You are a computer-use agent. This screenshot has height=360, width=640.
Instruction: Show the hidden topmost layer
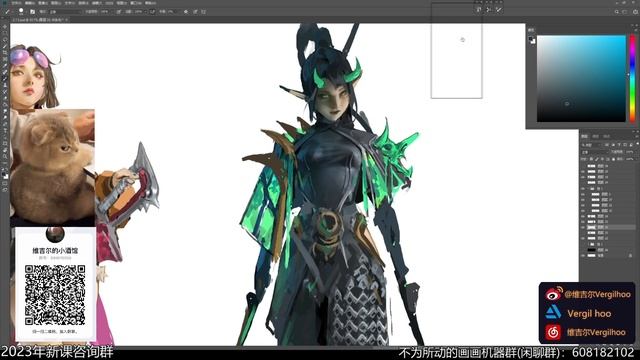(583, 166)
